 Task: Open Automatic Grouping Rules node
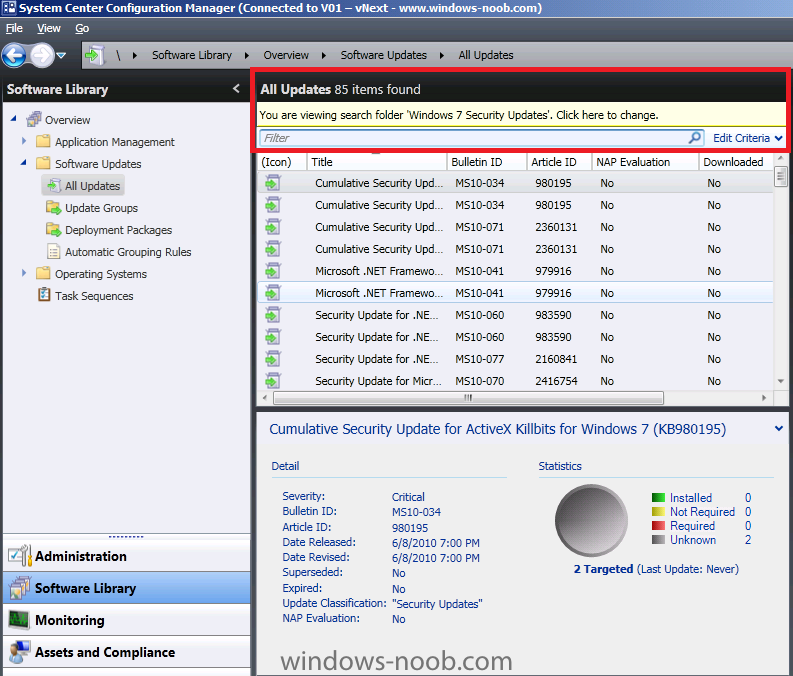point(128,252)
